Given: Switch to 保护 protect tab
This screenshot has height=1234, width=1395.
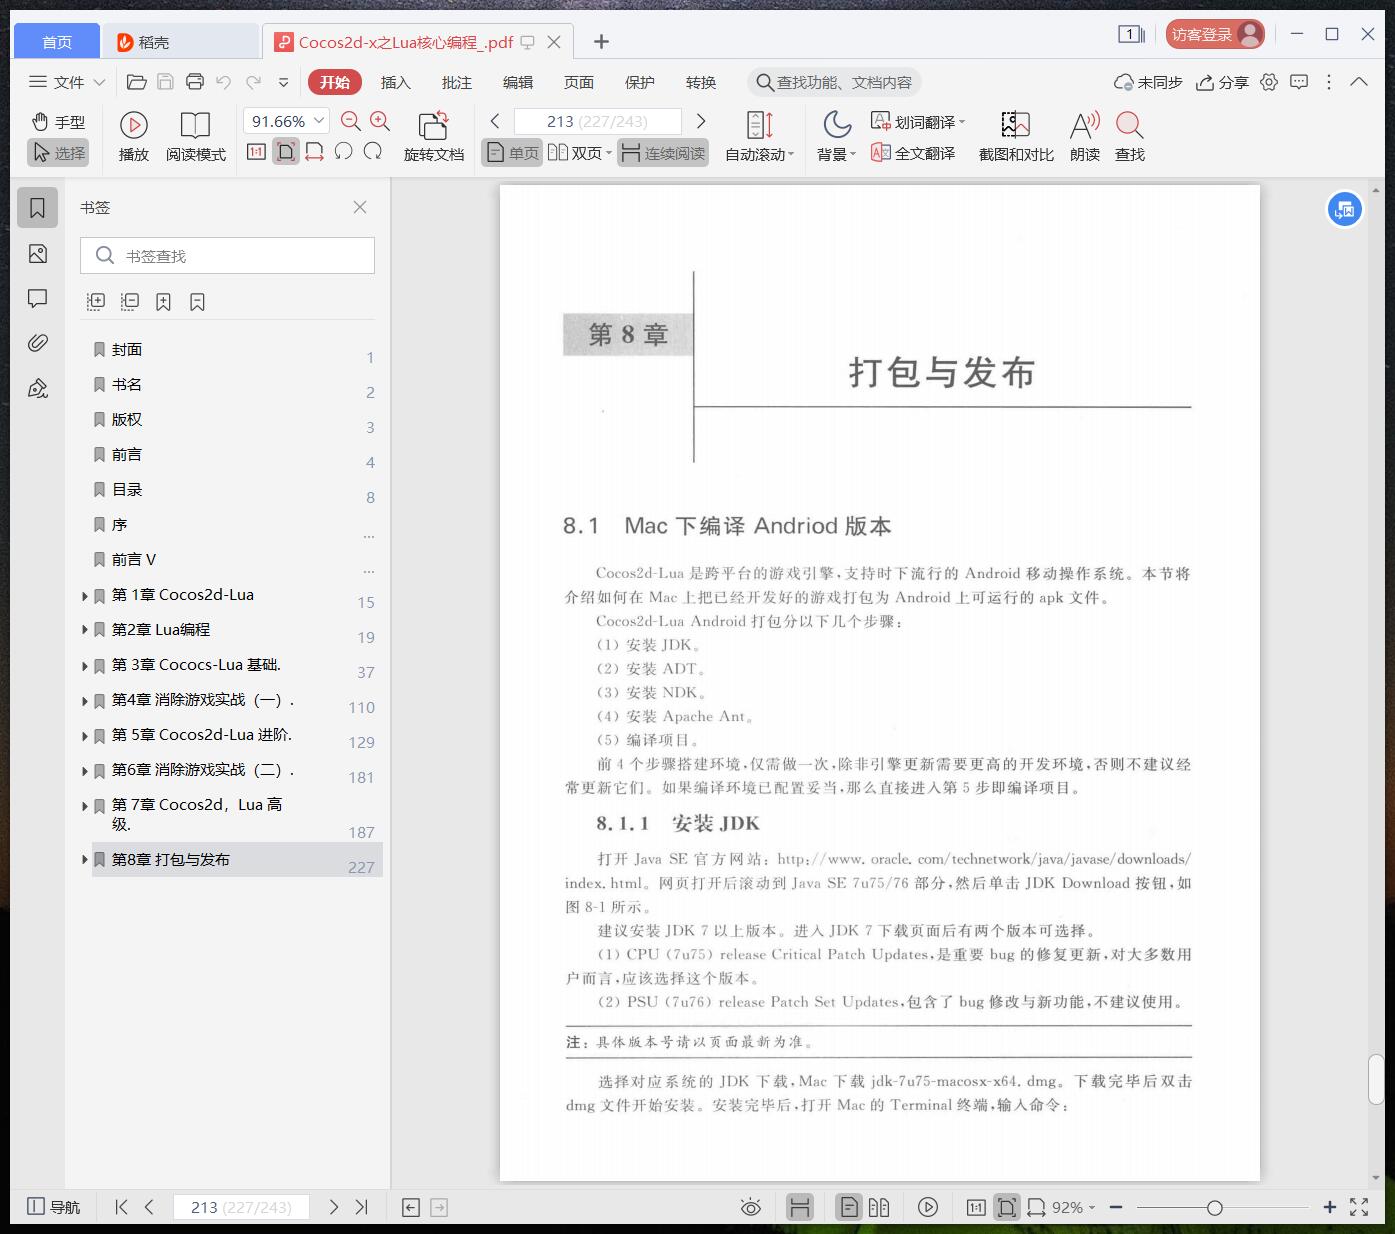Looking at the screenshot, I should [640, 82].
